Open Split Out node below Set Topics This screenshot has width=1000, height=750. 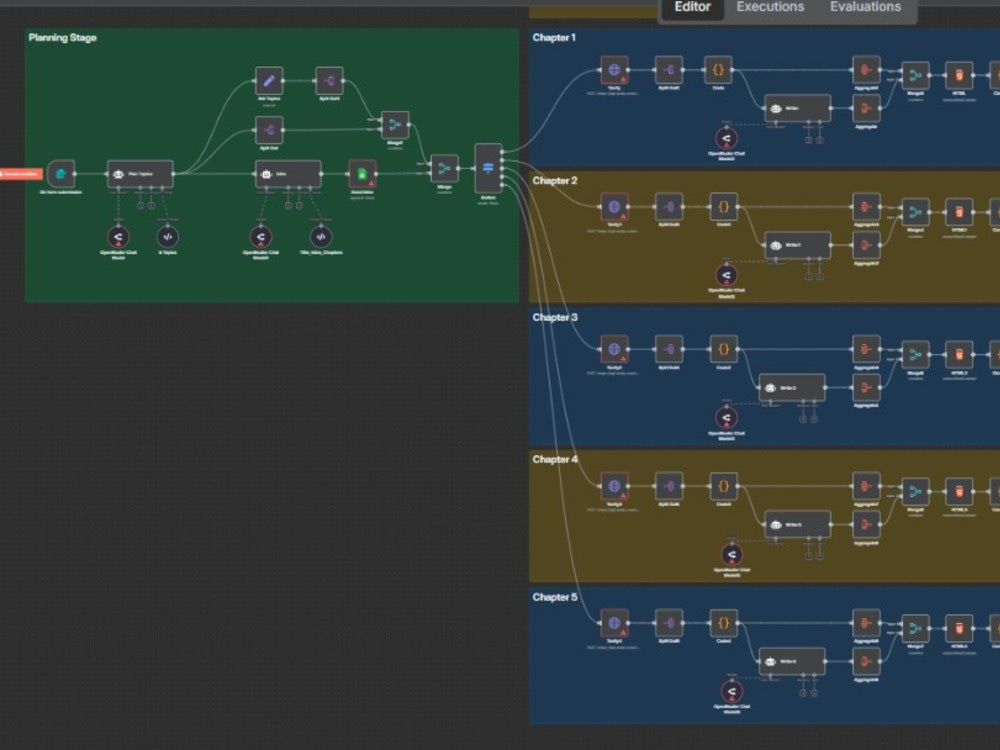[x=269, y=130]
